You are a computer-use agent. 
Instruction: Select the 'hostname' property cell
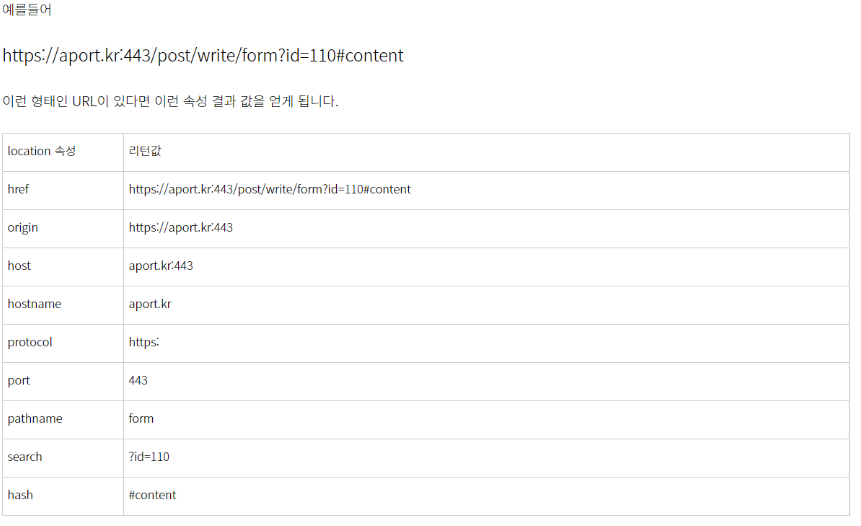[63, 305]
